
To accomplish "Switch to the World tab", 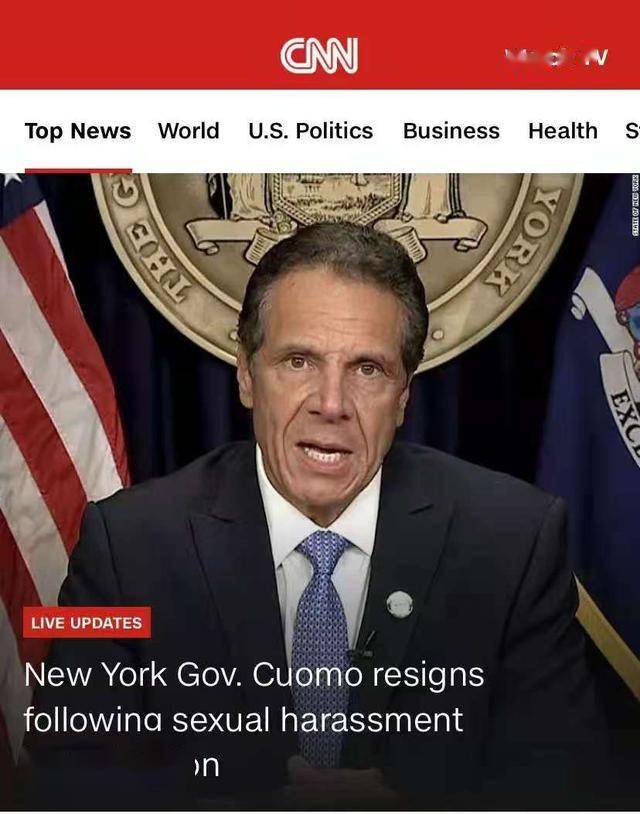I will pyautogui.click(x=189, y=131).
